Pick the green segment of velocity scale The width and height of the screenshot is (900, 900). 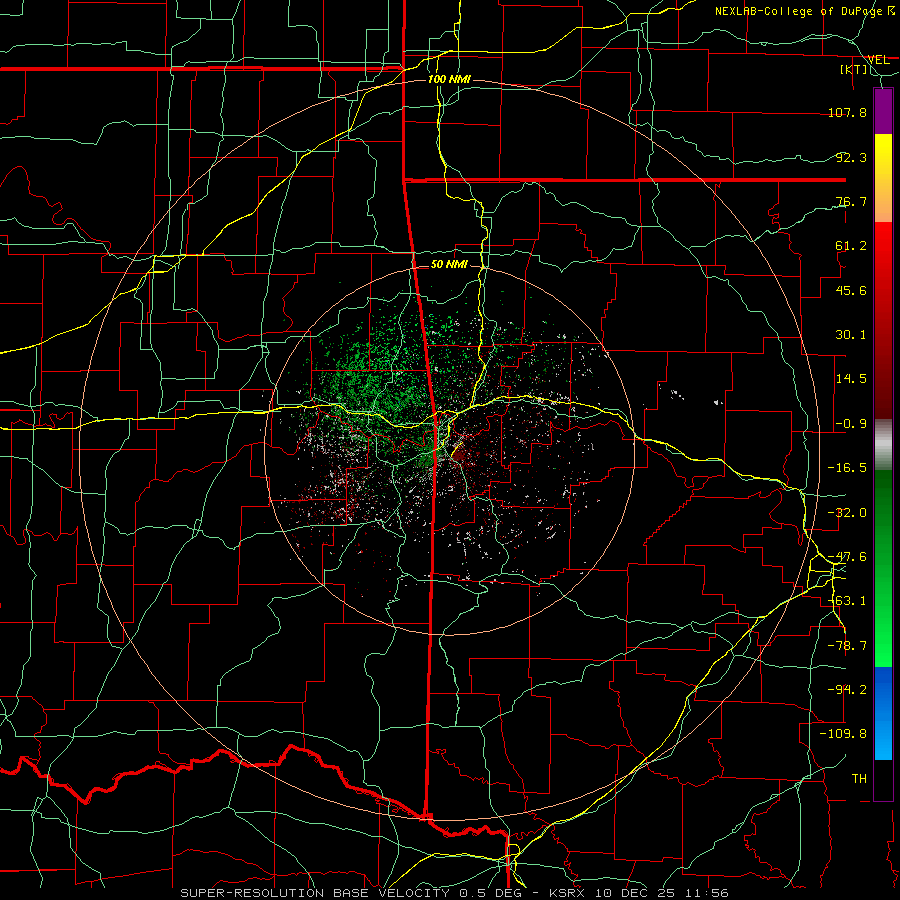883,568
